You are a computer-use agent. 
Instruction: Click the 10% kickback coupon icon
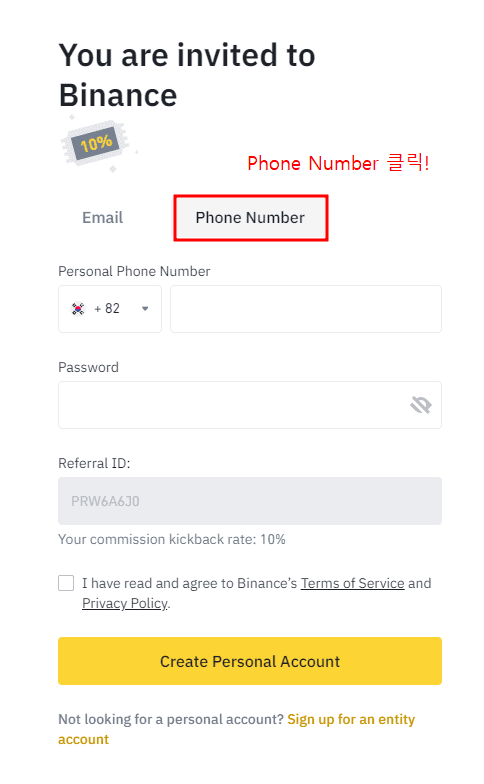[96, 144]
